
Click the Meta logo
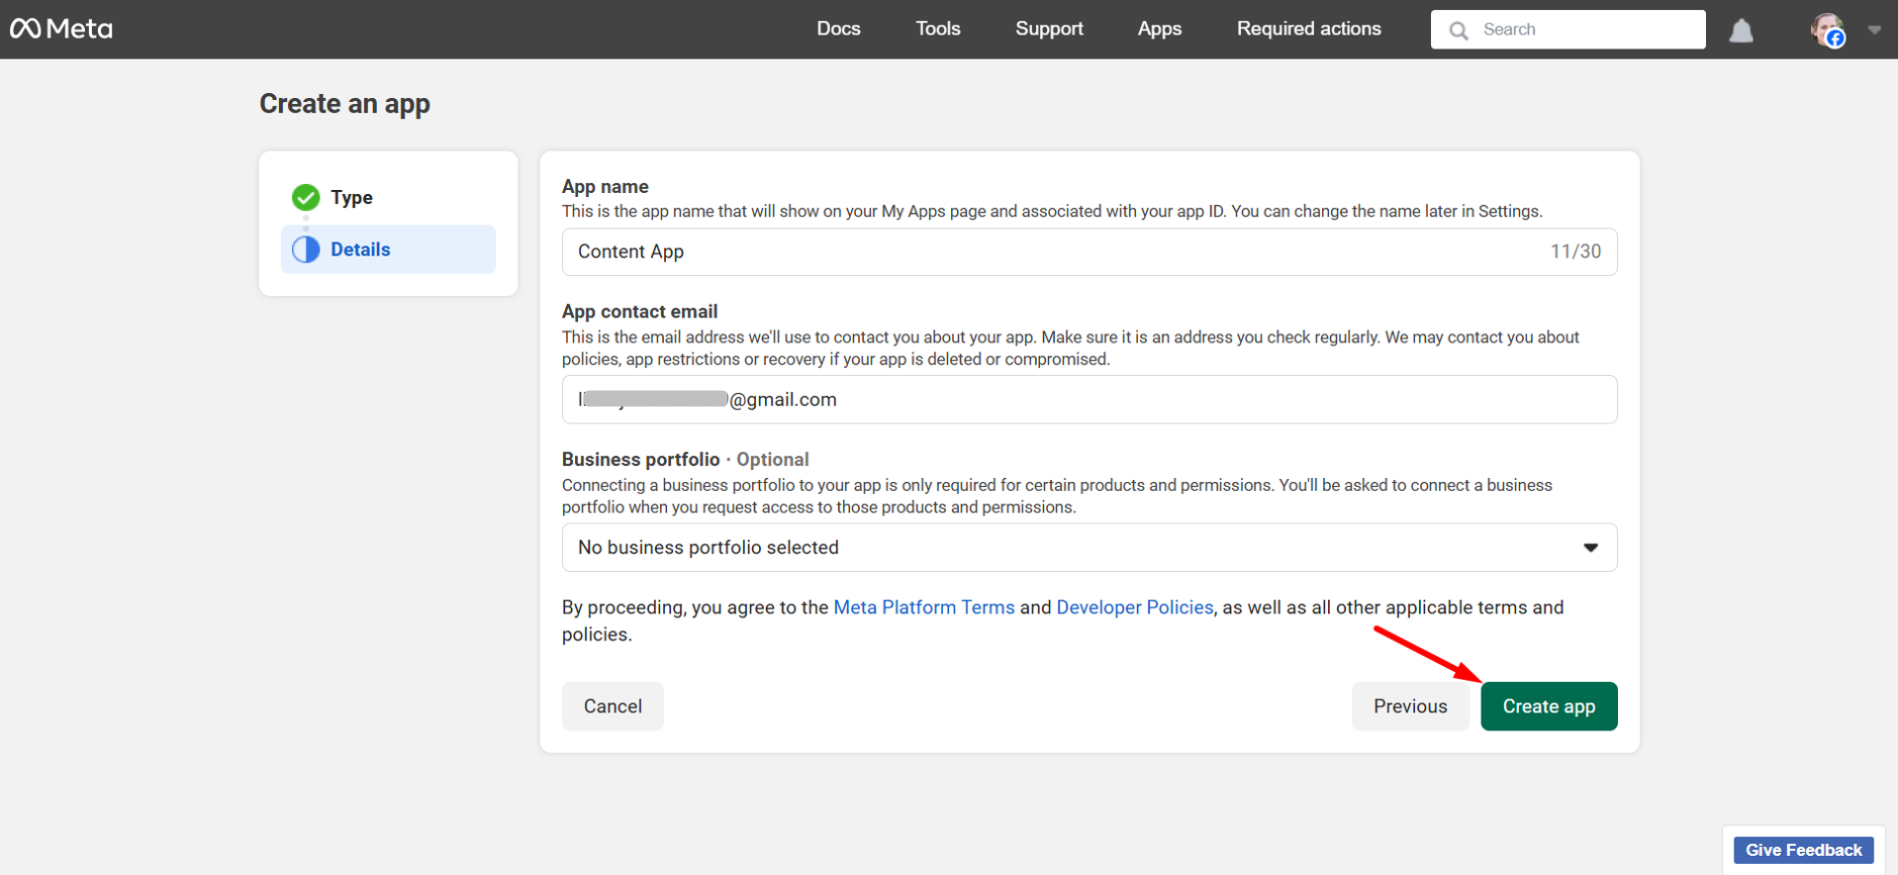pos(61,29)
